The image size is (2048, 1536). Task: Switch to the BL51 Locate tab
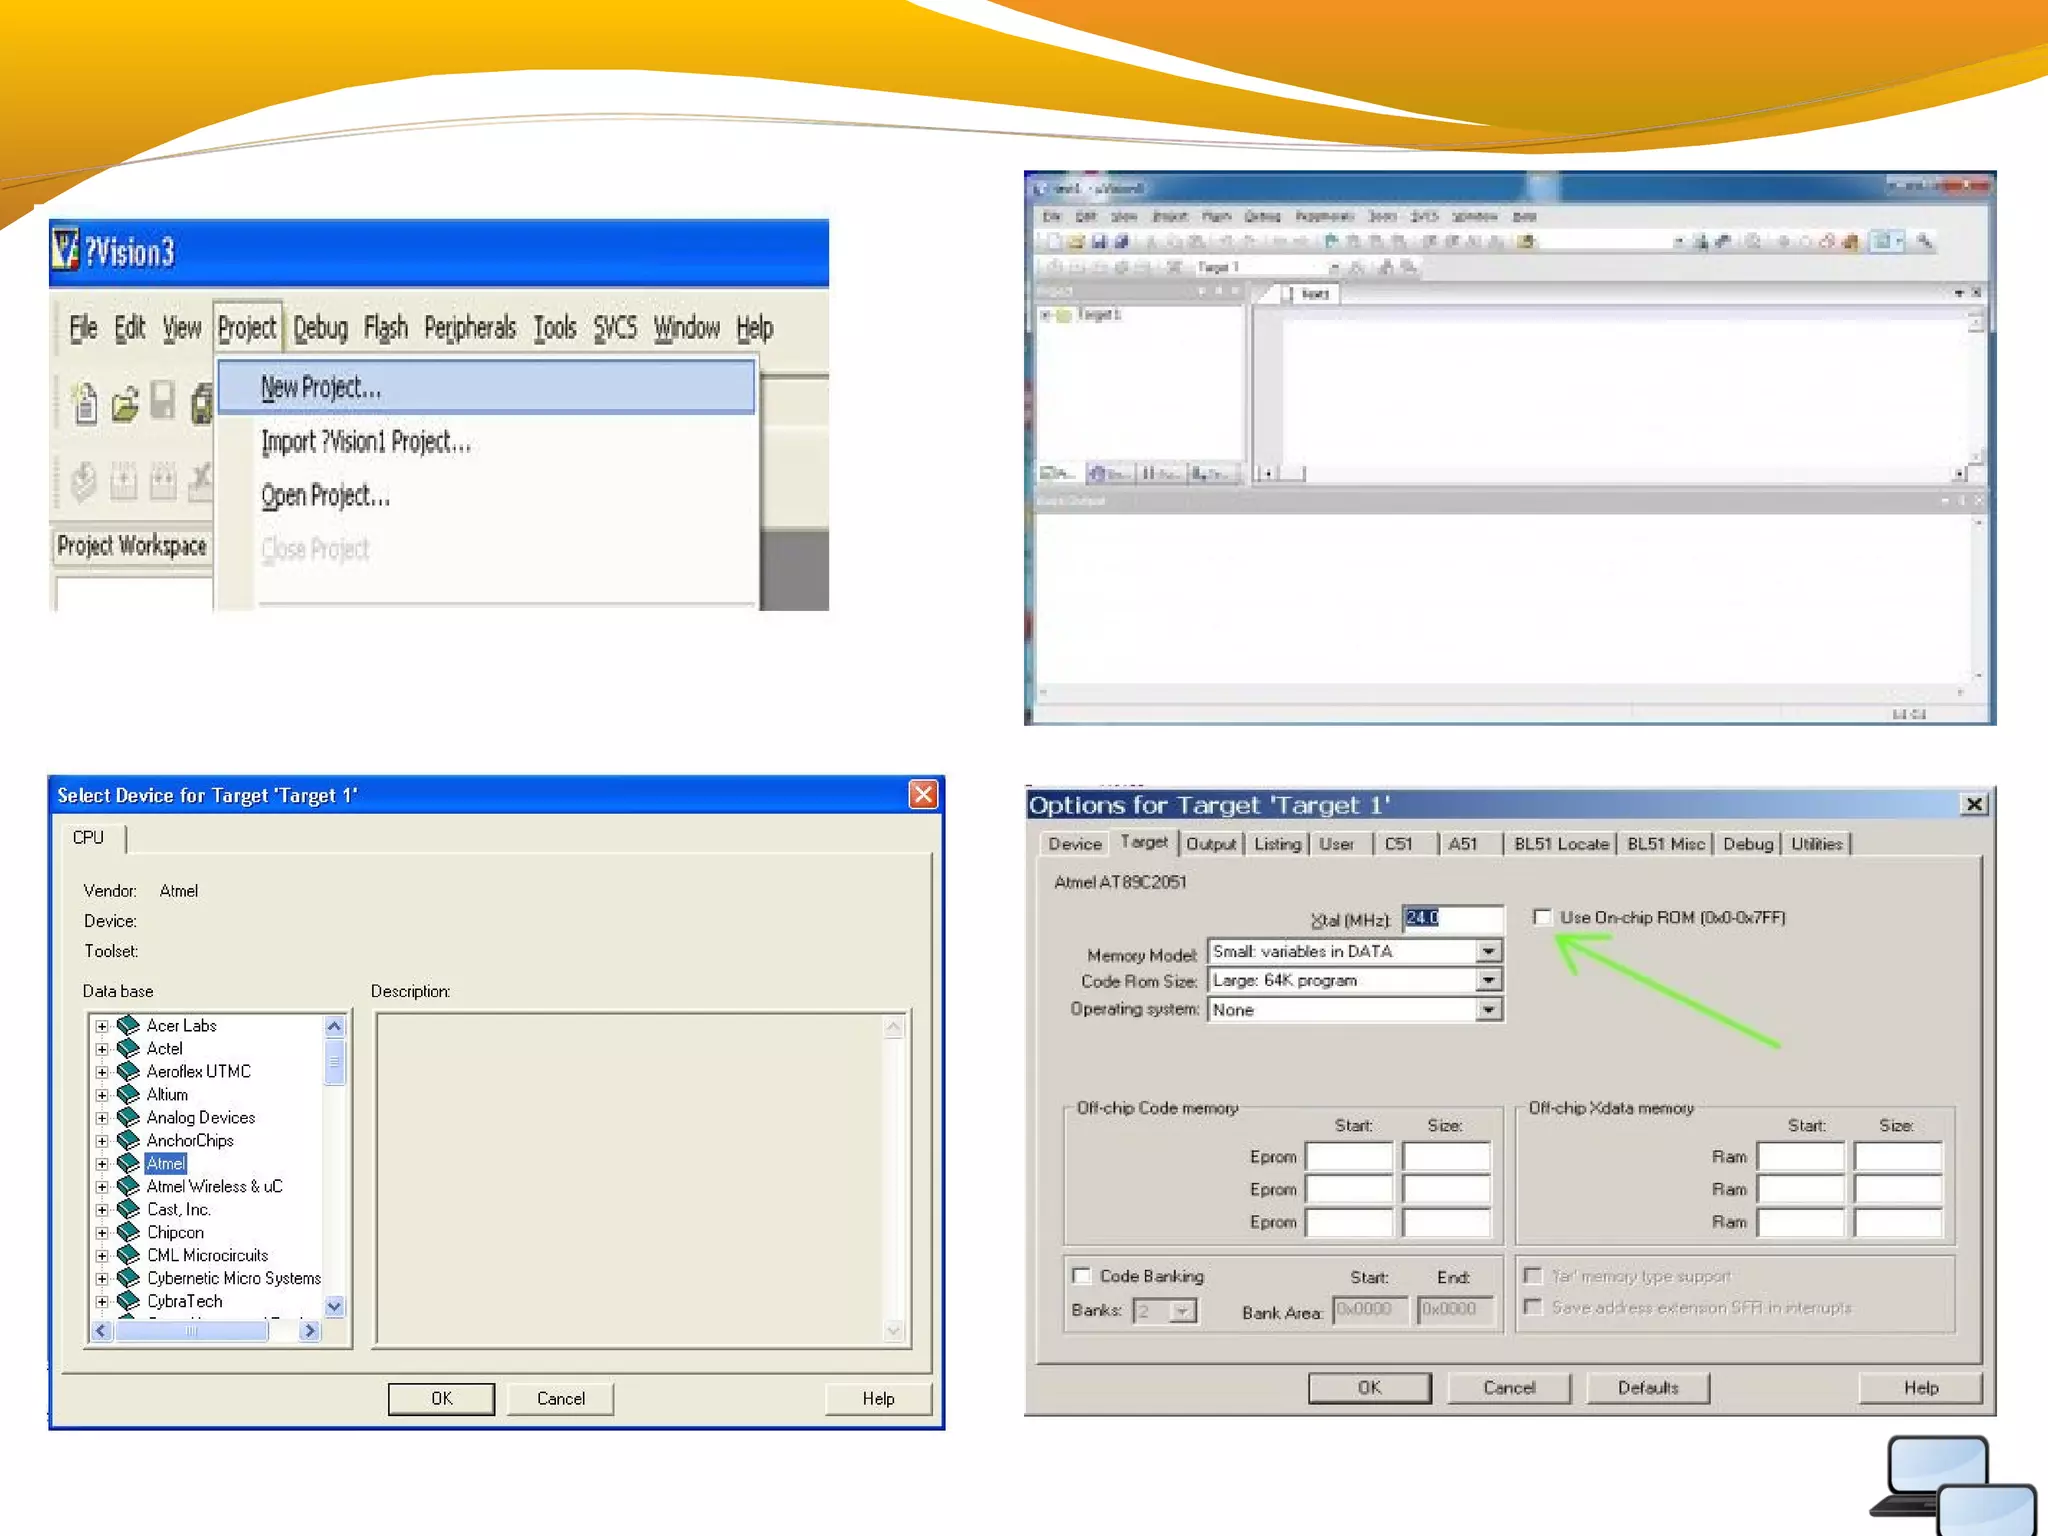[x=1561, y=843]
